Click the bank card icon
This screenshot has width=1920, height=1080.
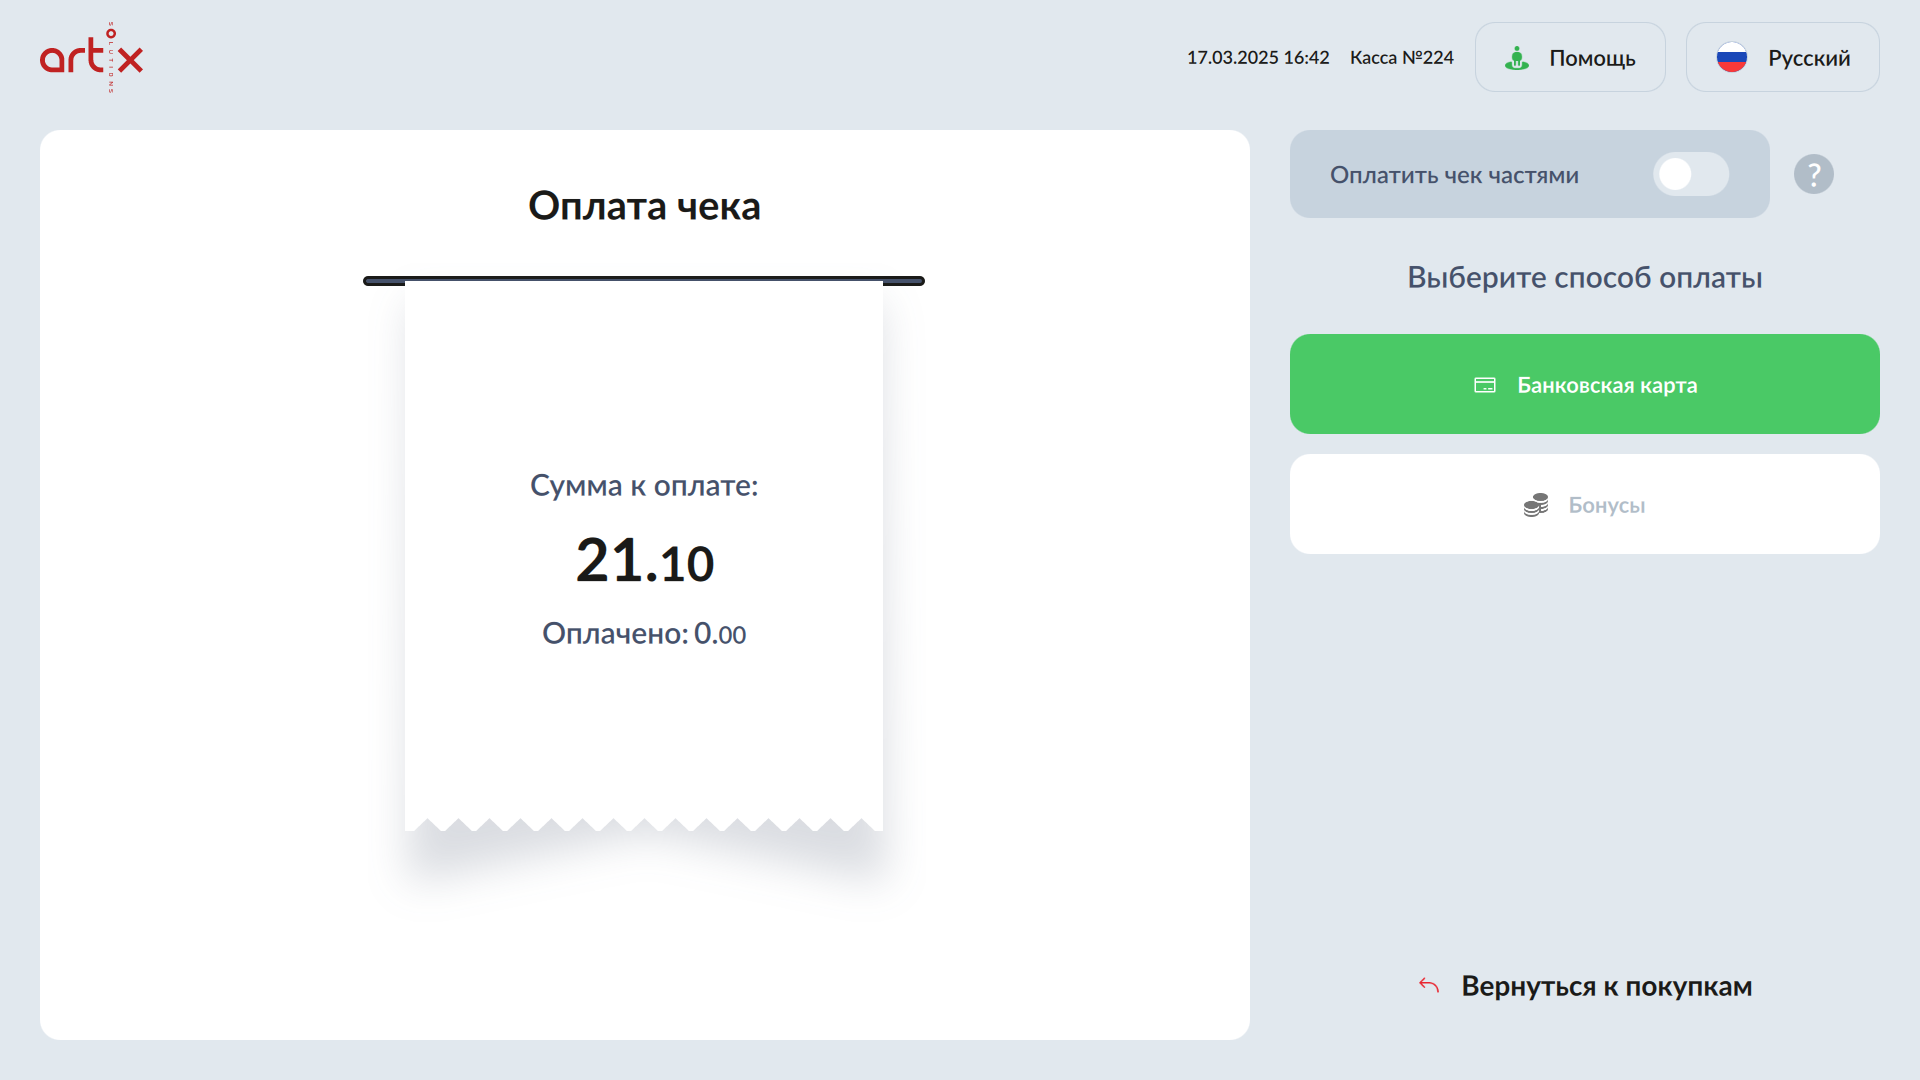pyautogui.click(x=1485, y=385)
